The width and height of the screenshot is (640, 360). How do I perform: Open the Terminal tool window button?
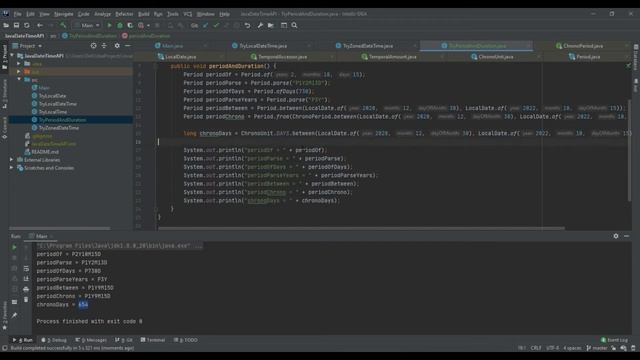point(153,340)
